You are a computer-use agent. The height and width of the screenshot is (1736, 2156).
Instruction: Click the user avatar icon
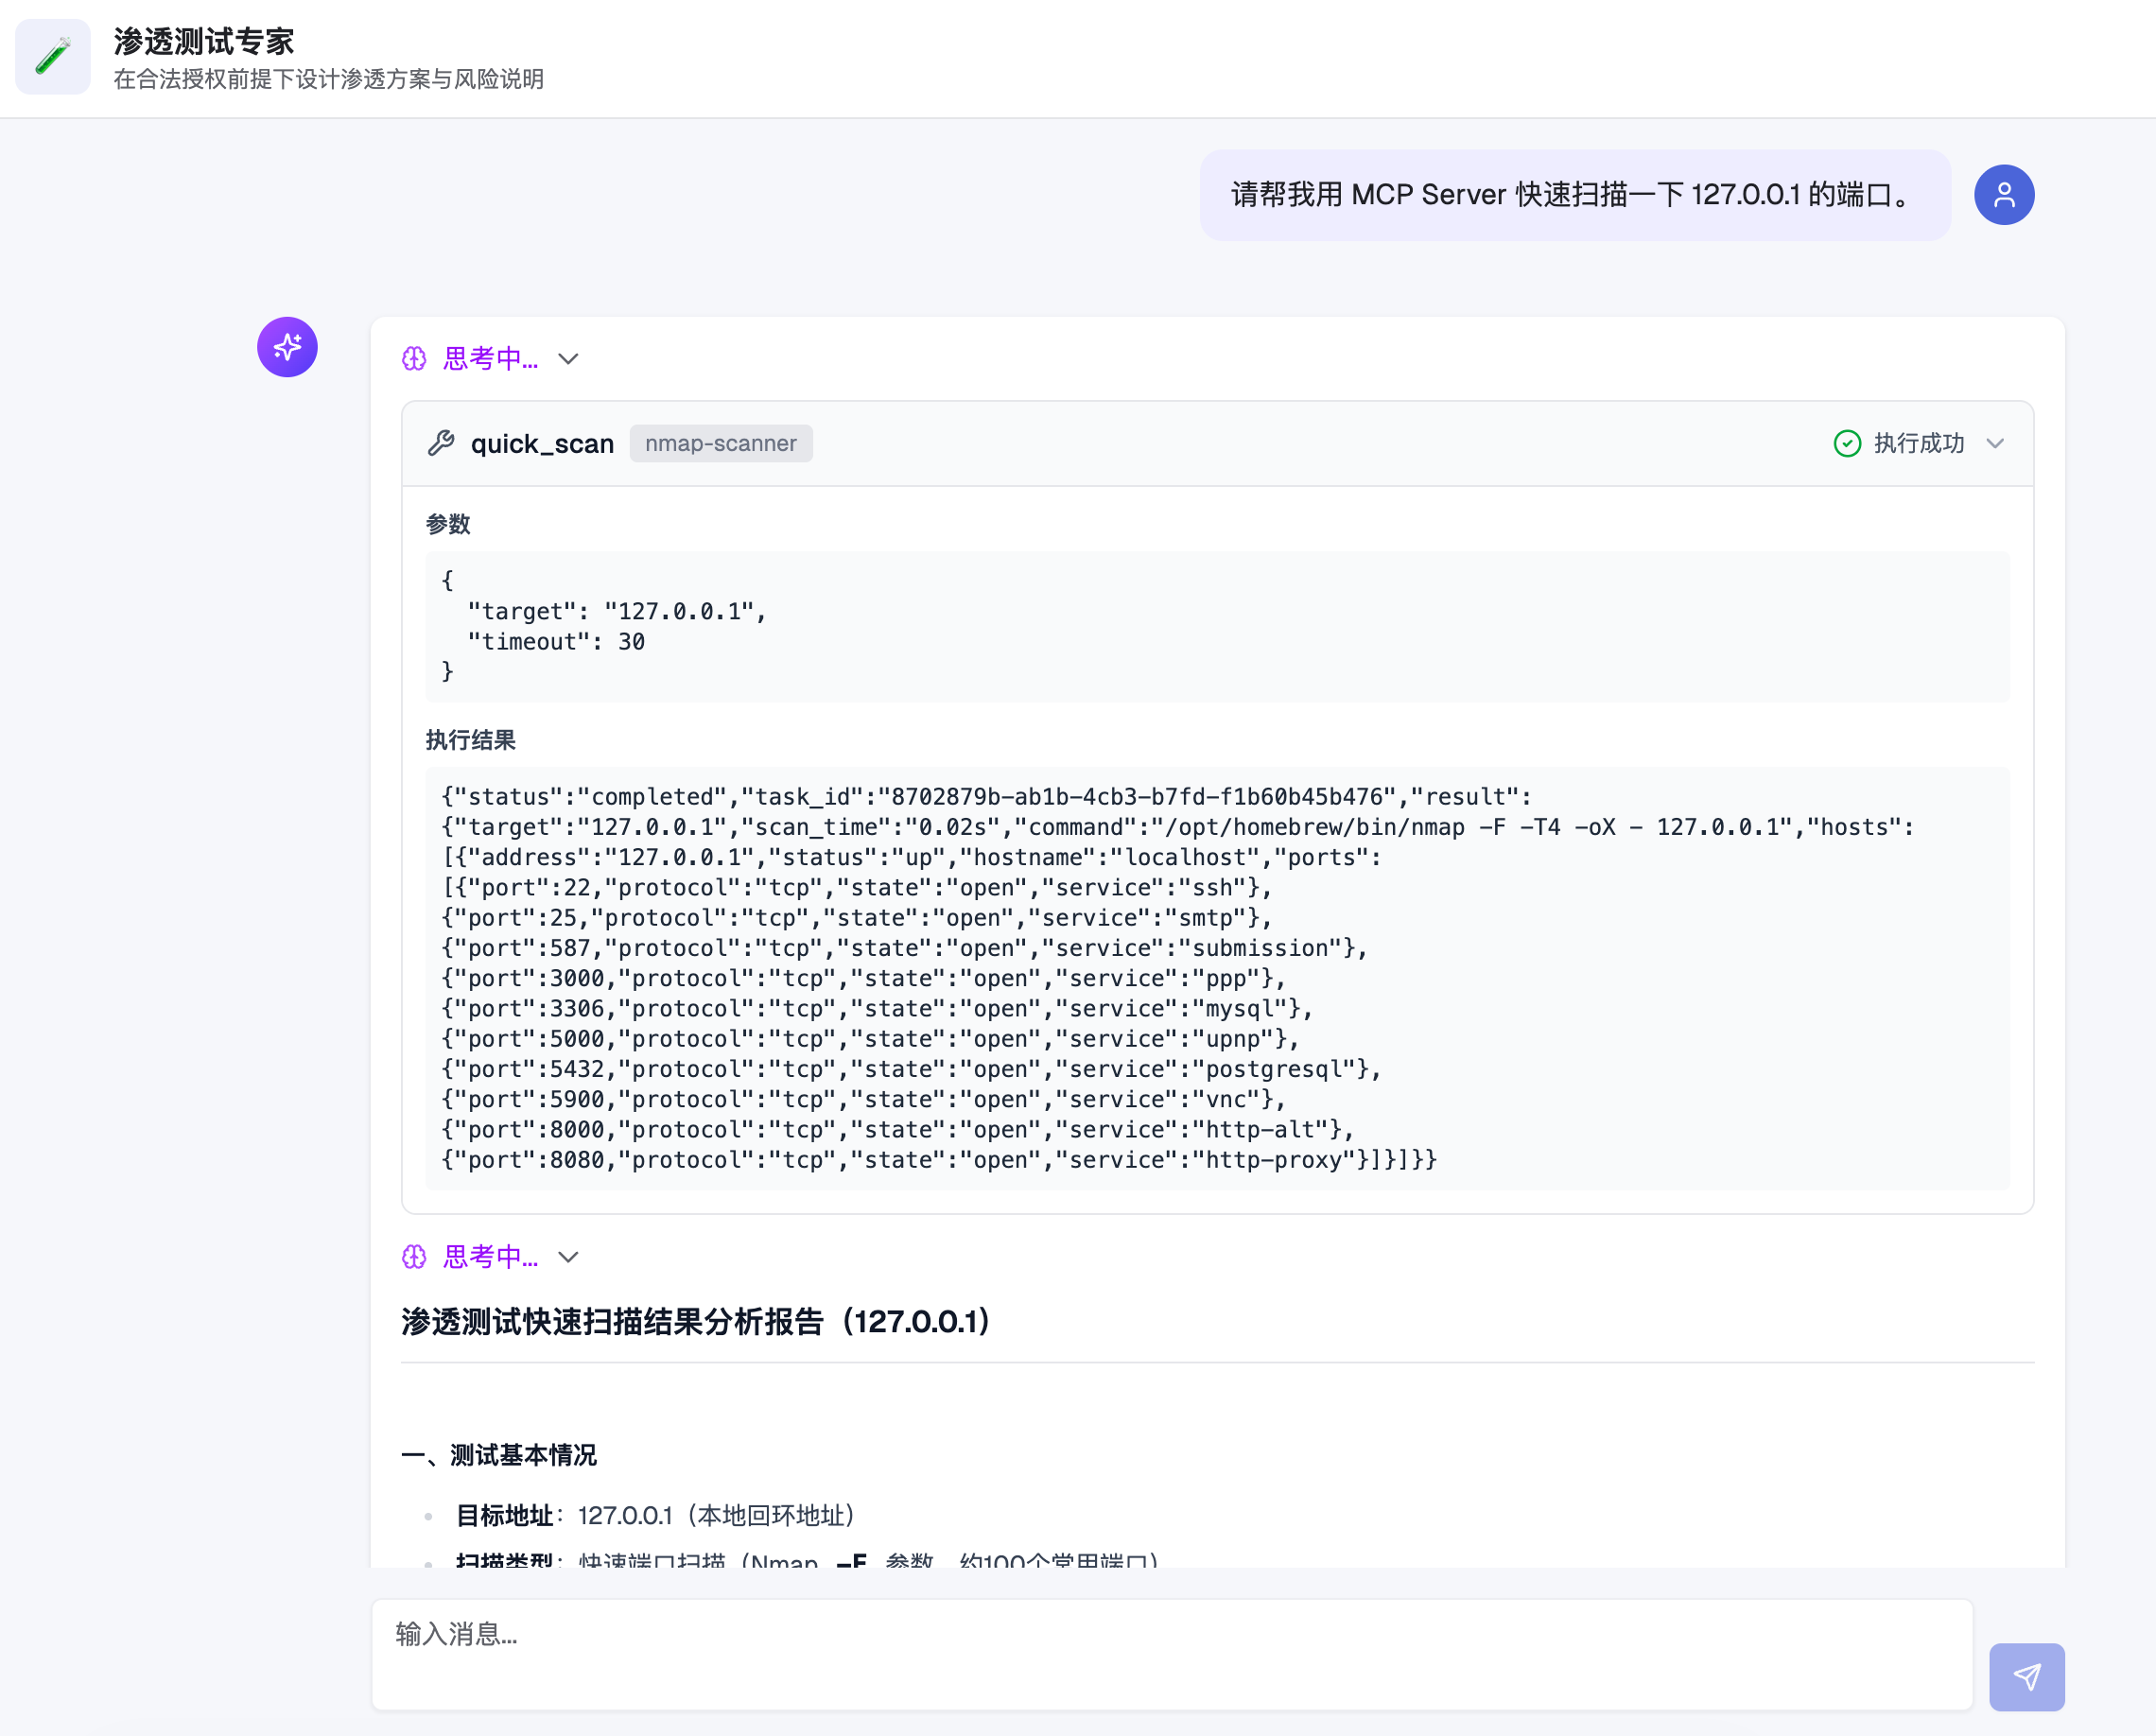click(2003, 194)
